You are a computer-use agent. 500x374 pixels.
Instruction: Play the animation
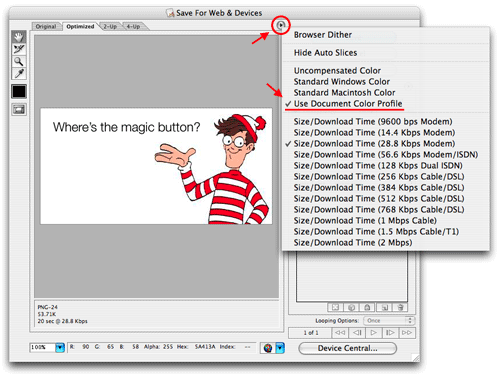pyautogui.click(x=374, y=333)
